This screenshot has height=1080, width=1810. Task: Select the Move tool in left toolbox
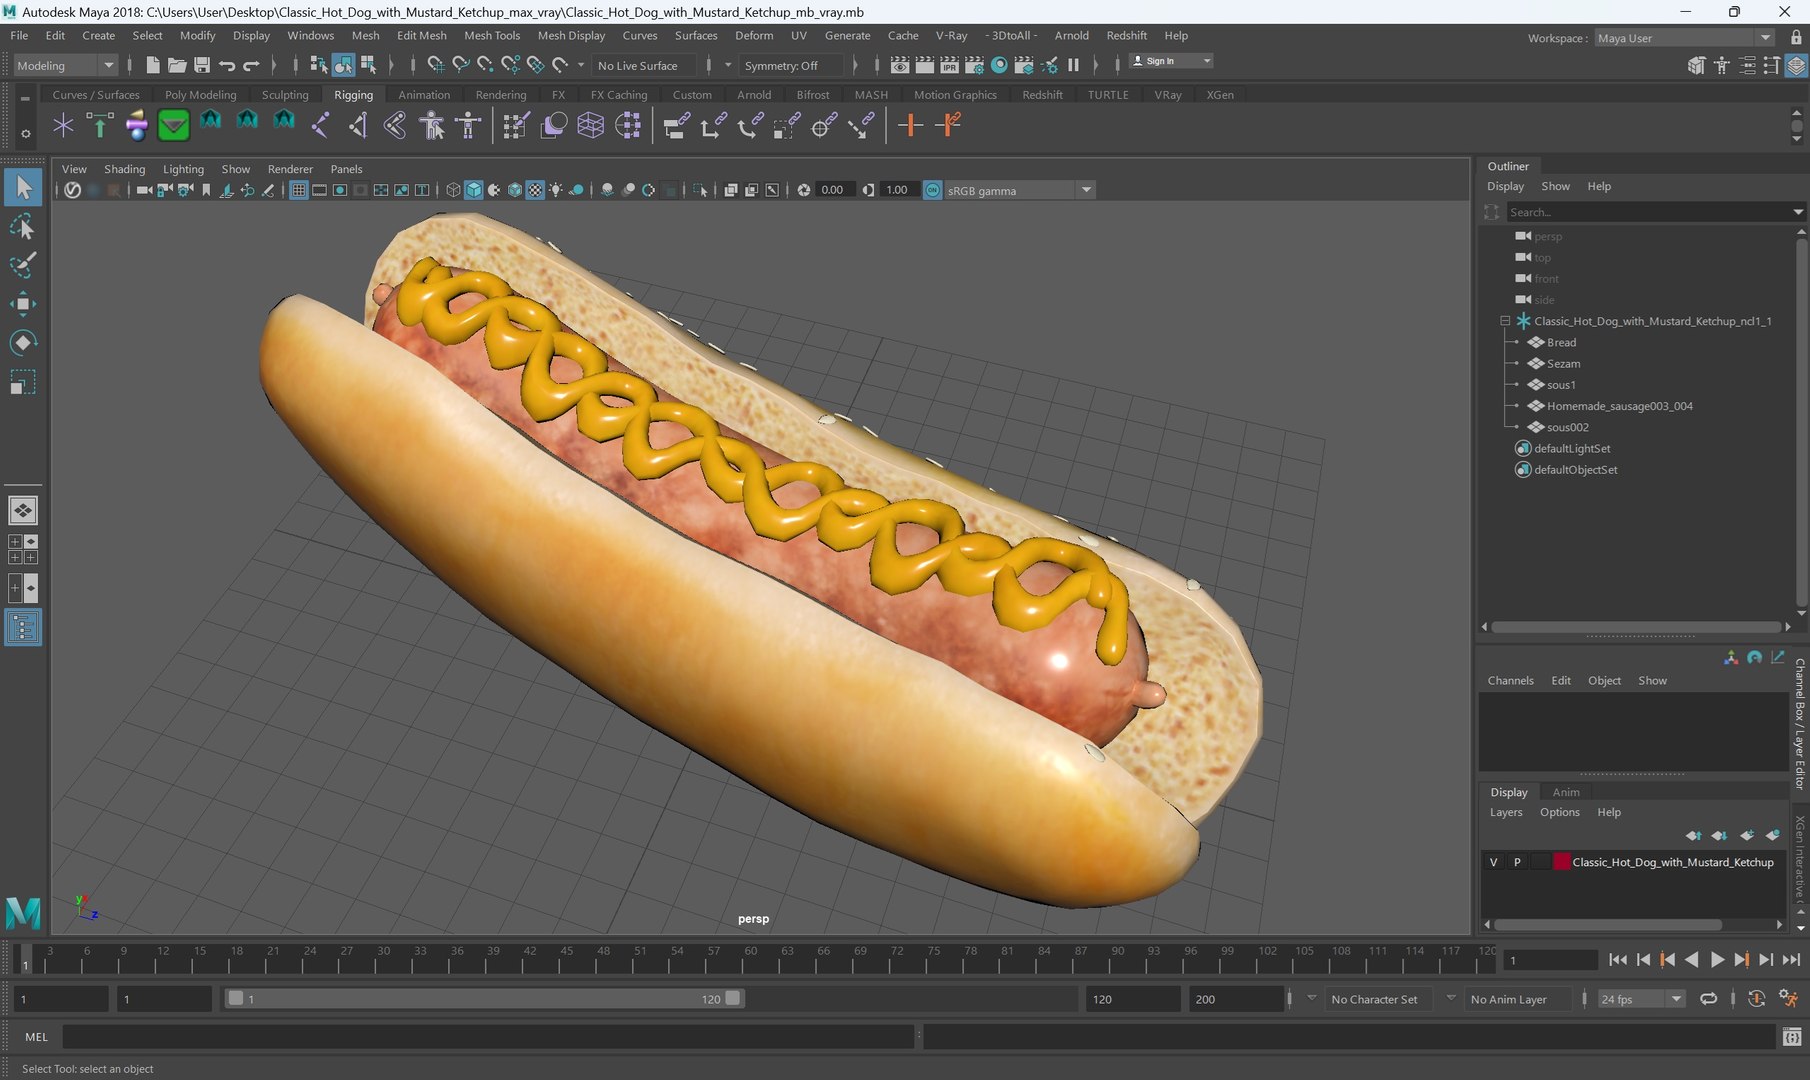point(22,304)
